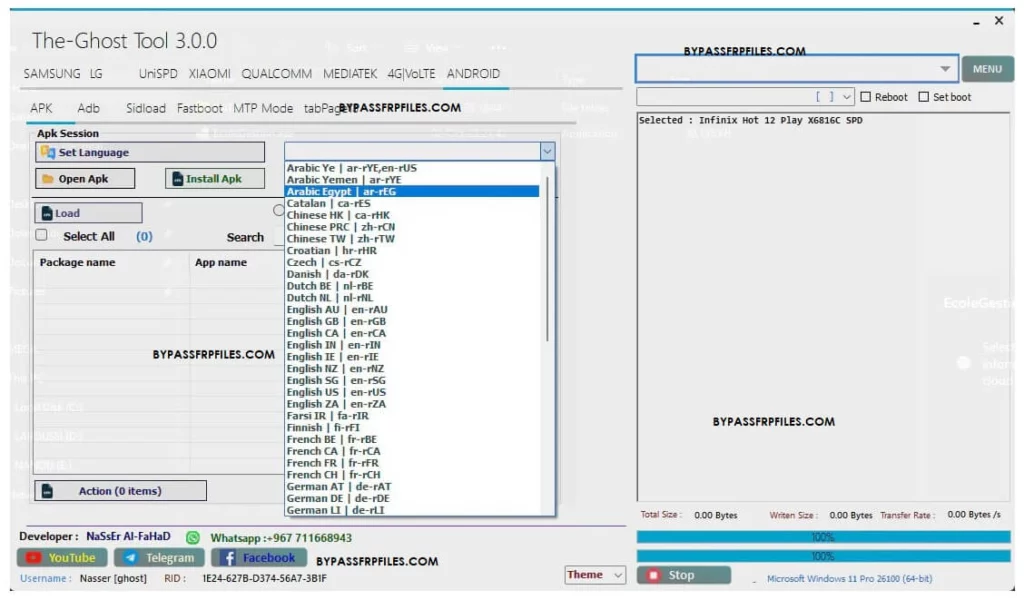Toggle the Select All checkbox
The width and height of the screenshot is (1024, 600).
(x=41, y=235)
